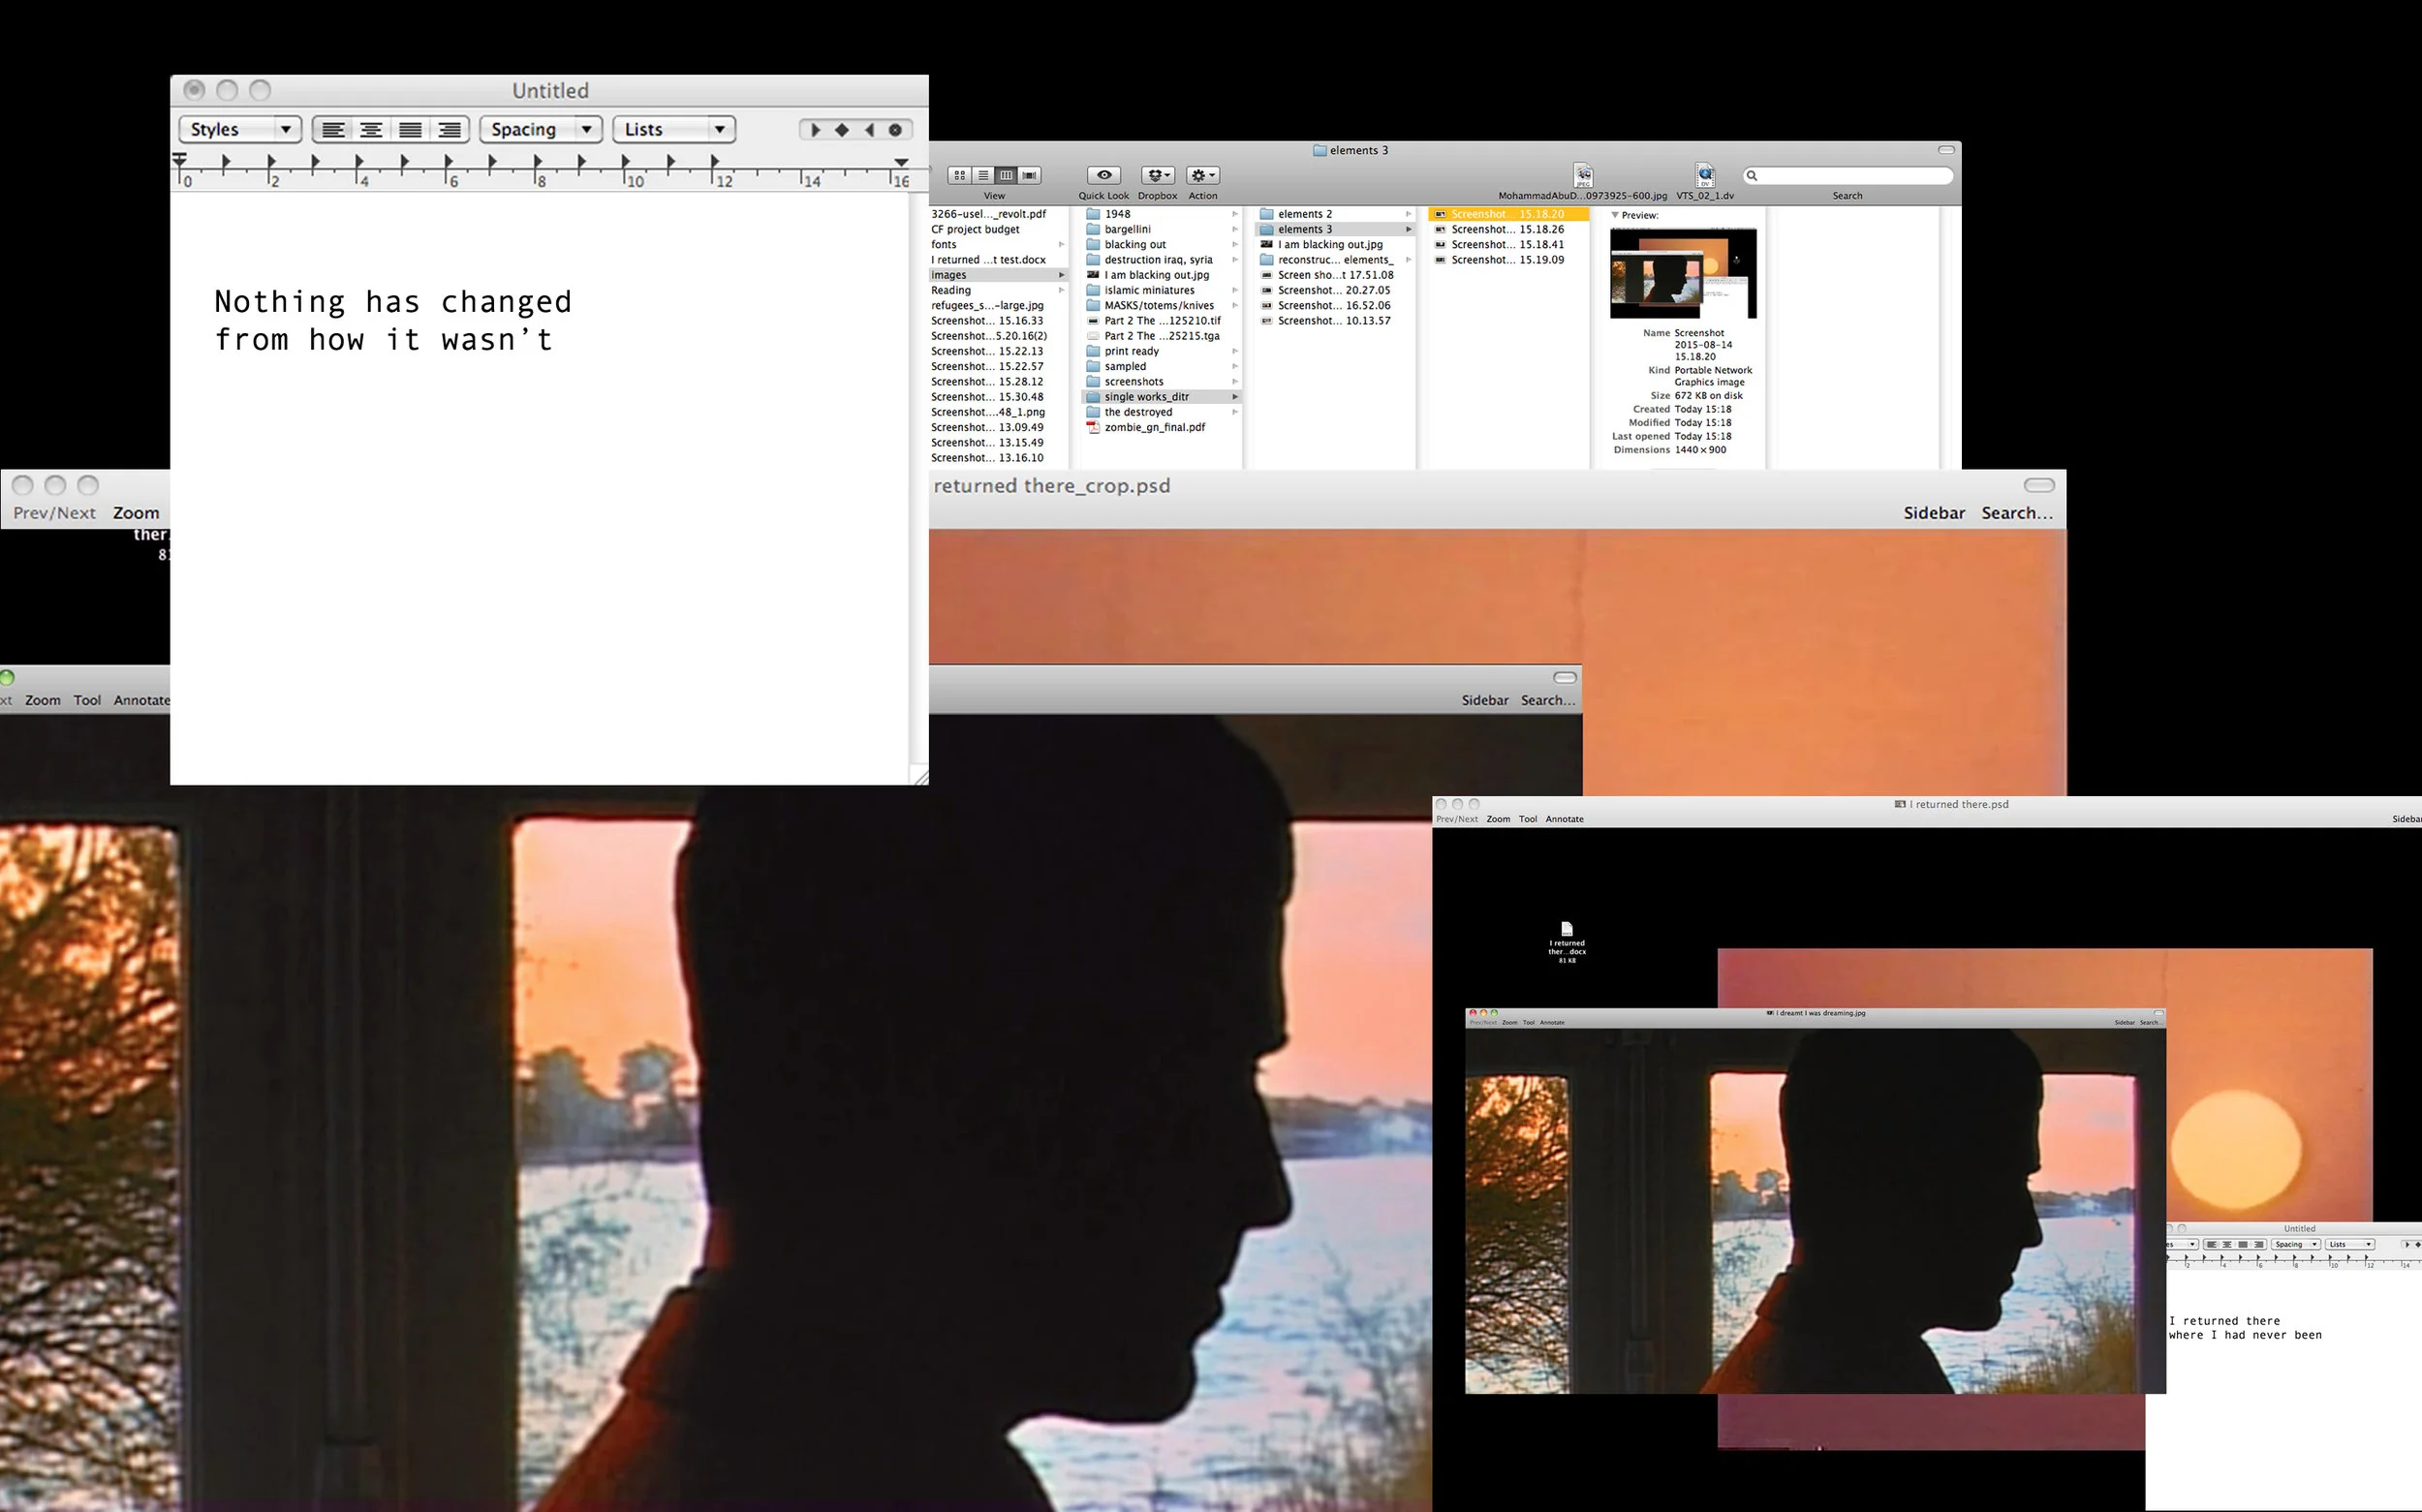
Task: Click the sampled folder icon
Action: click(1093, 366)
